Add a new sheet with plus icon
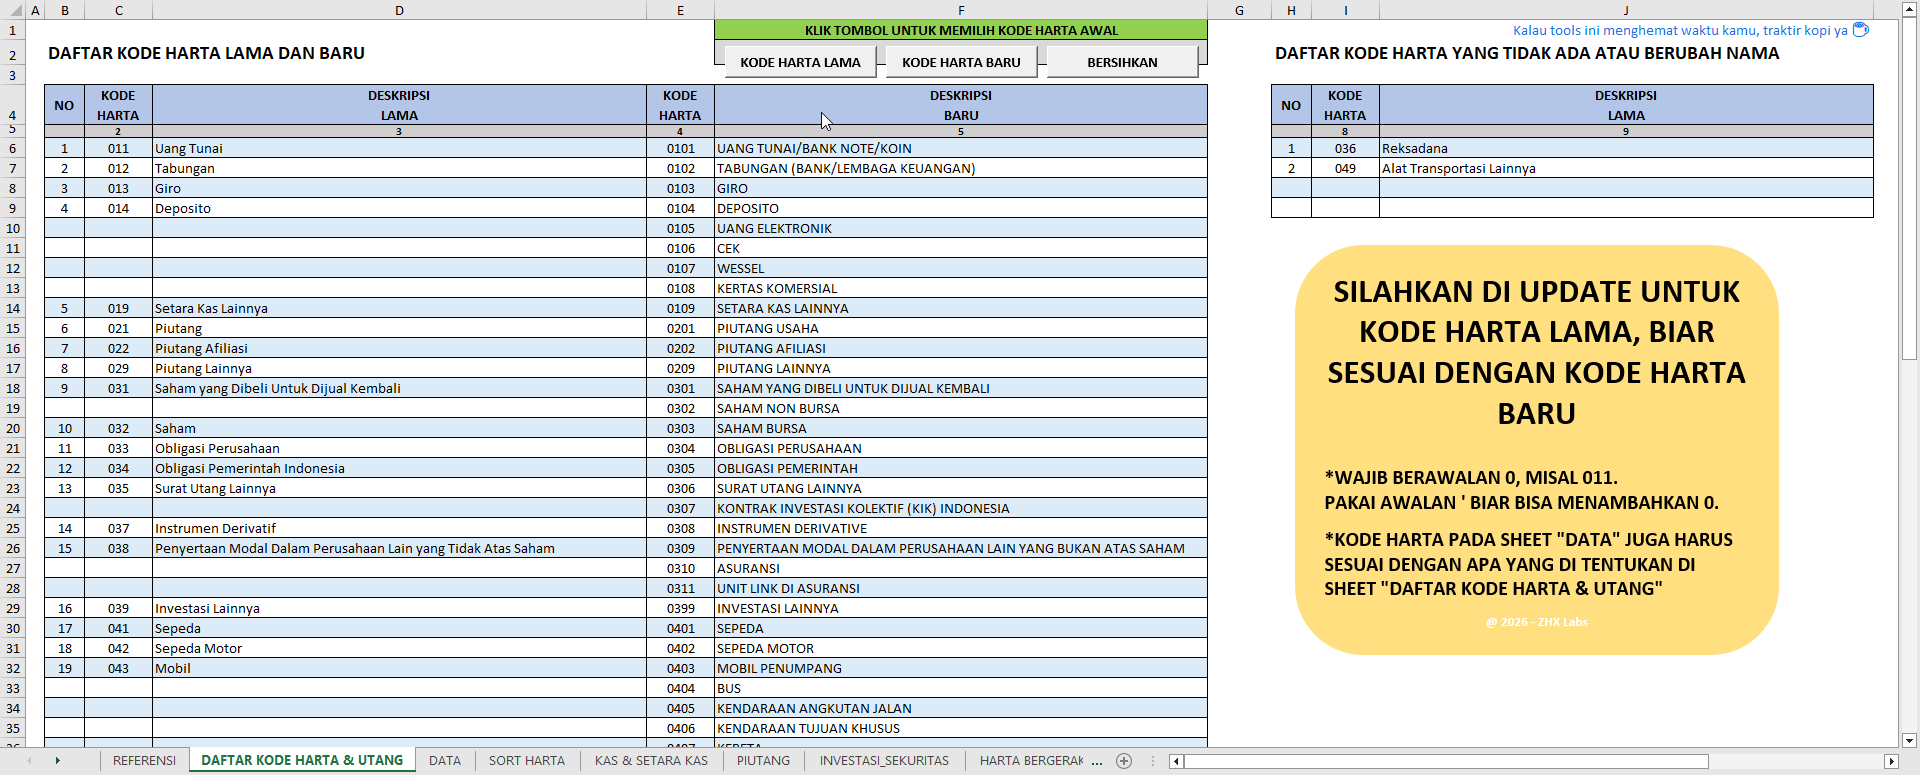The height and width of the screenshot is (775, 1920). pyautogui.click(x=1124, y=761)
